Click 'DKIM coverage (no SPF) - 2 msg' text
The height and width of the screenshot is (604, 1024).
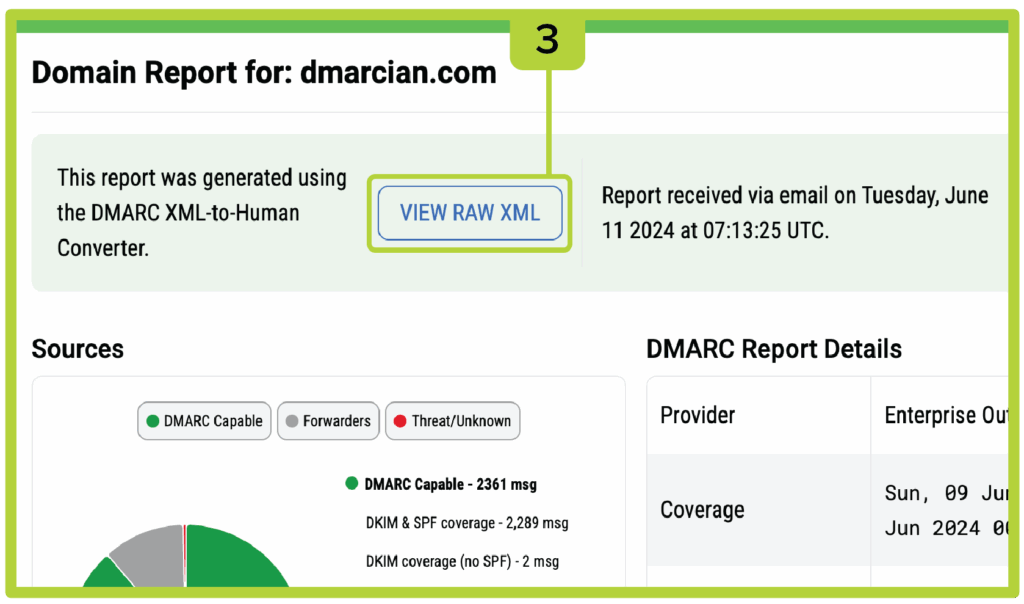462,562
